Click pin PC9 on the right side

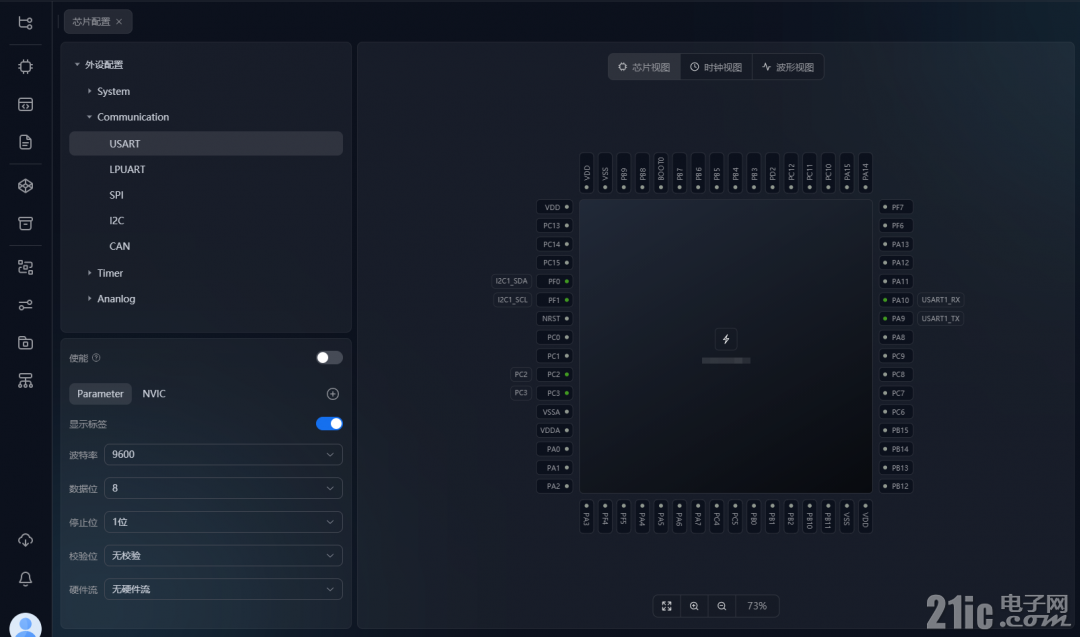[x=896, y=356]
